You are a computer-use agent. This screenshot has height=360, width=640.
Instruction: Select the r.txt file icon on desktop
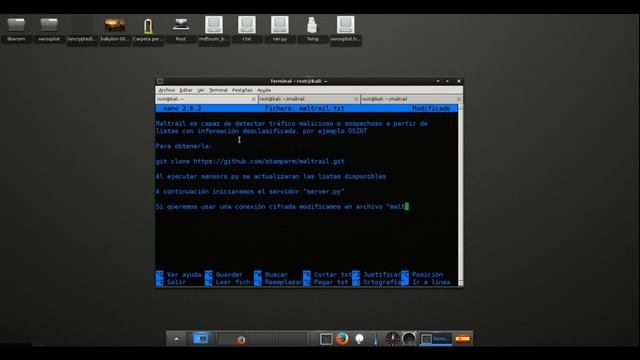click(x=247, y=29)
